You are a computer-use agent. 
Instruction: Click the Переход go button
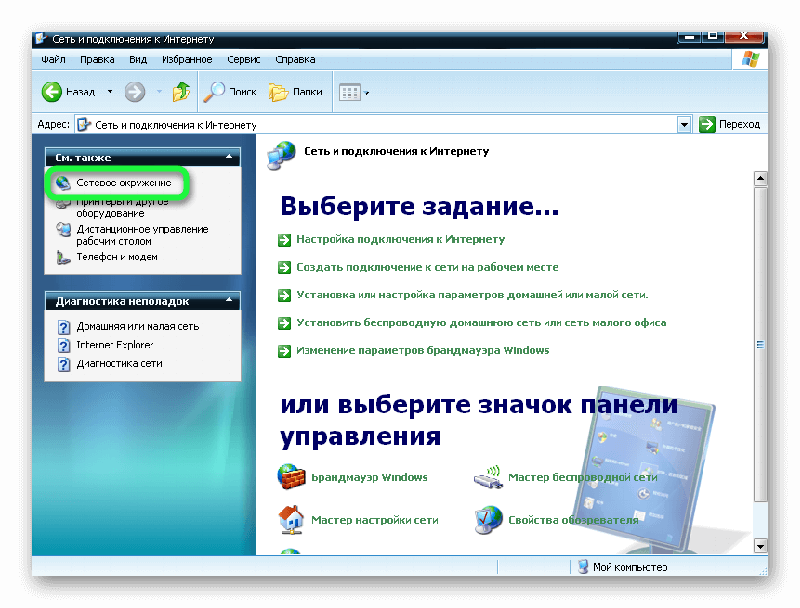[x=730, y=124]
